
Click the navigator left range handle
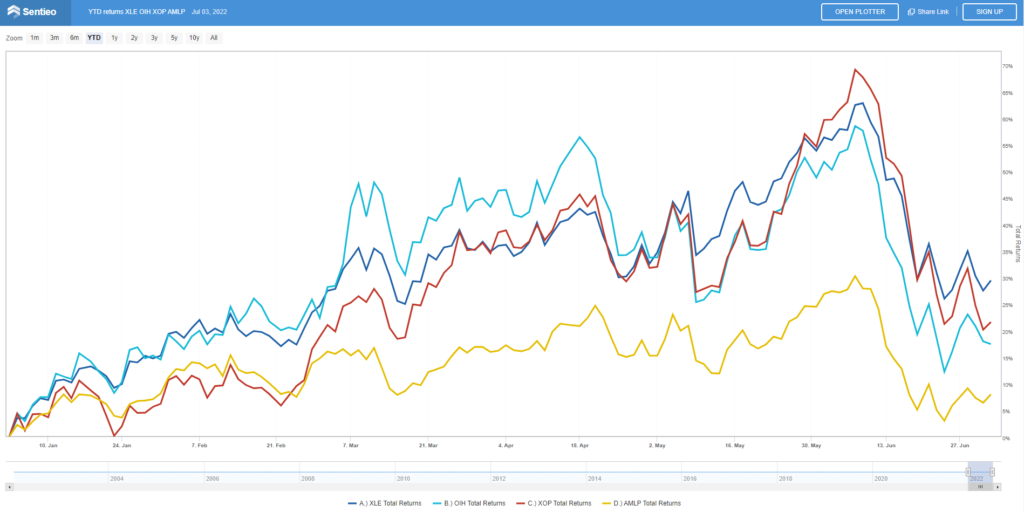968,472
